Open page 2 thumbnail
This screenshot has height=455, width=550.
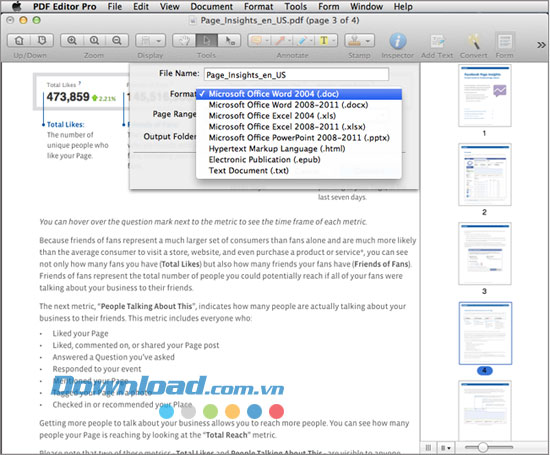(x=485, y=174)
